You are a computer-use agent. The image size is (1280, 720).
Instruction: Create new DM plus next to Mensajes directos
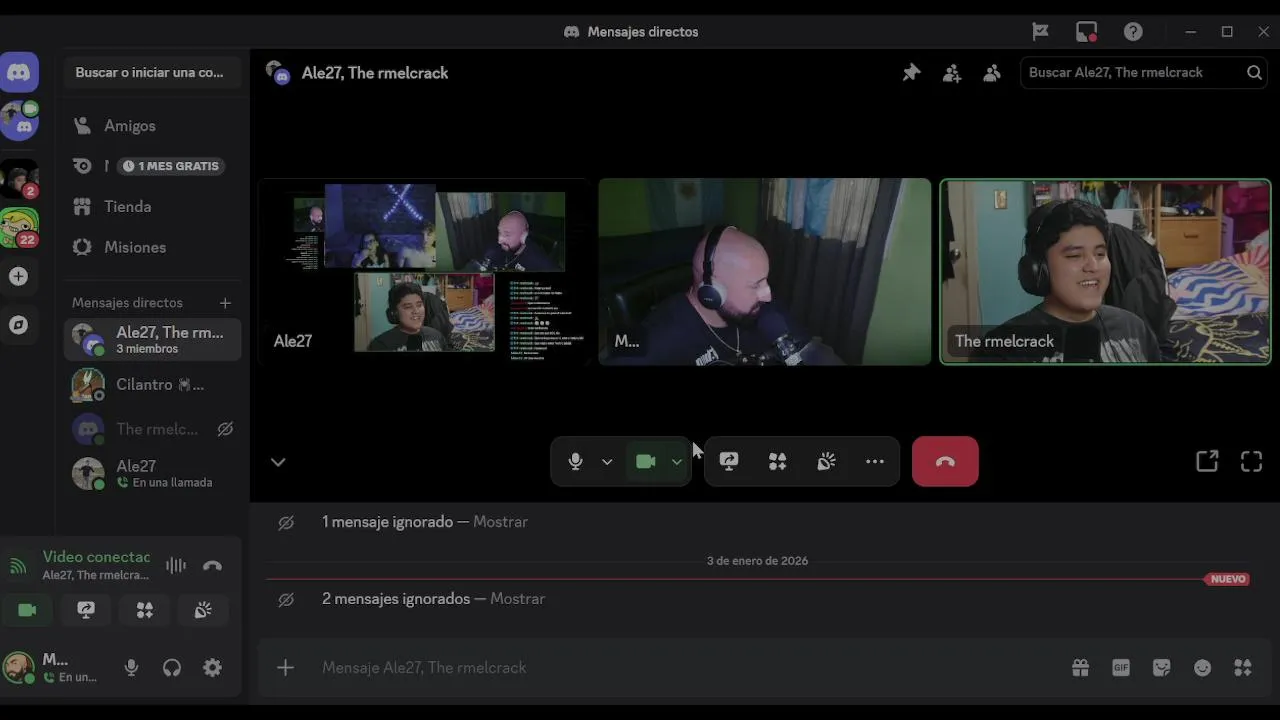(x=225, y=303)
